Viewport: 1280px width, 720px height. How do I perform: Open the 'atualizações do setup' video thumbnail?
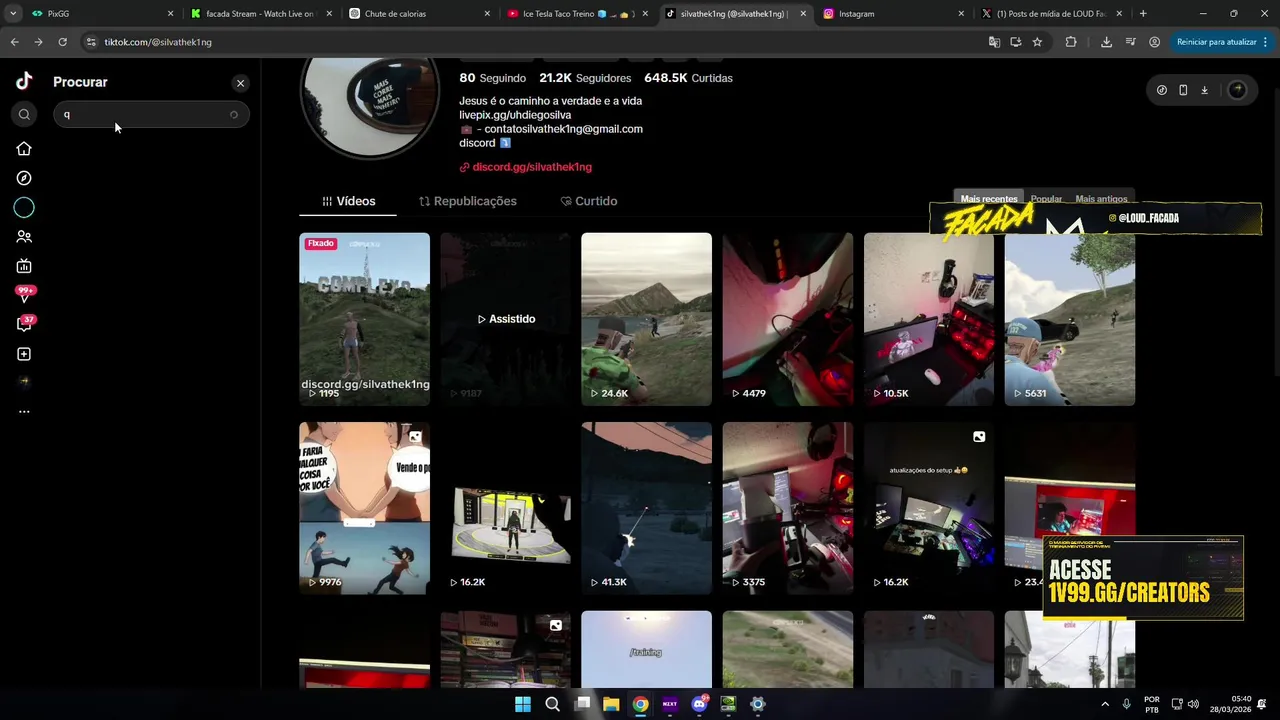tap(928, 508)
